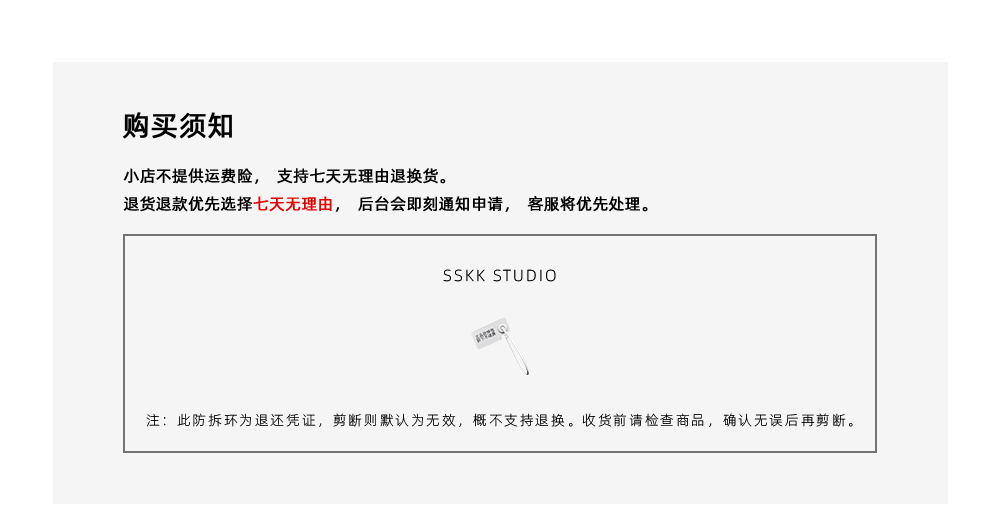Screen dimensions: 1000x528
Task: Click the 确认无误后再剪断 phrase
Action: click(784, 420)
